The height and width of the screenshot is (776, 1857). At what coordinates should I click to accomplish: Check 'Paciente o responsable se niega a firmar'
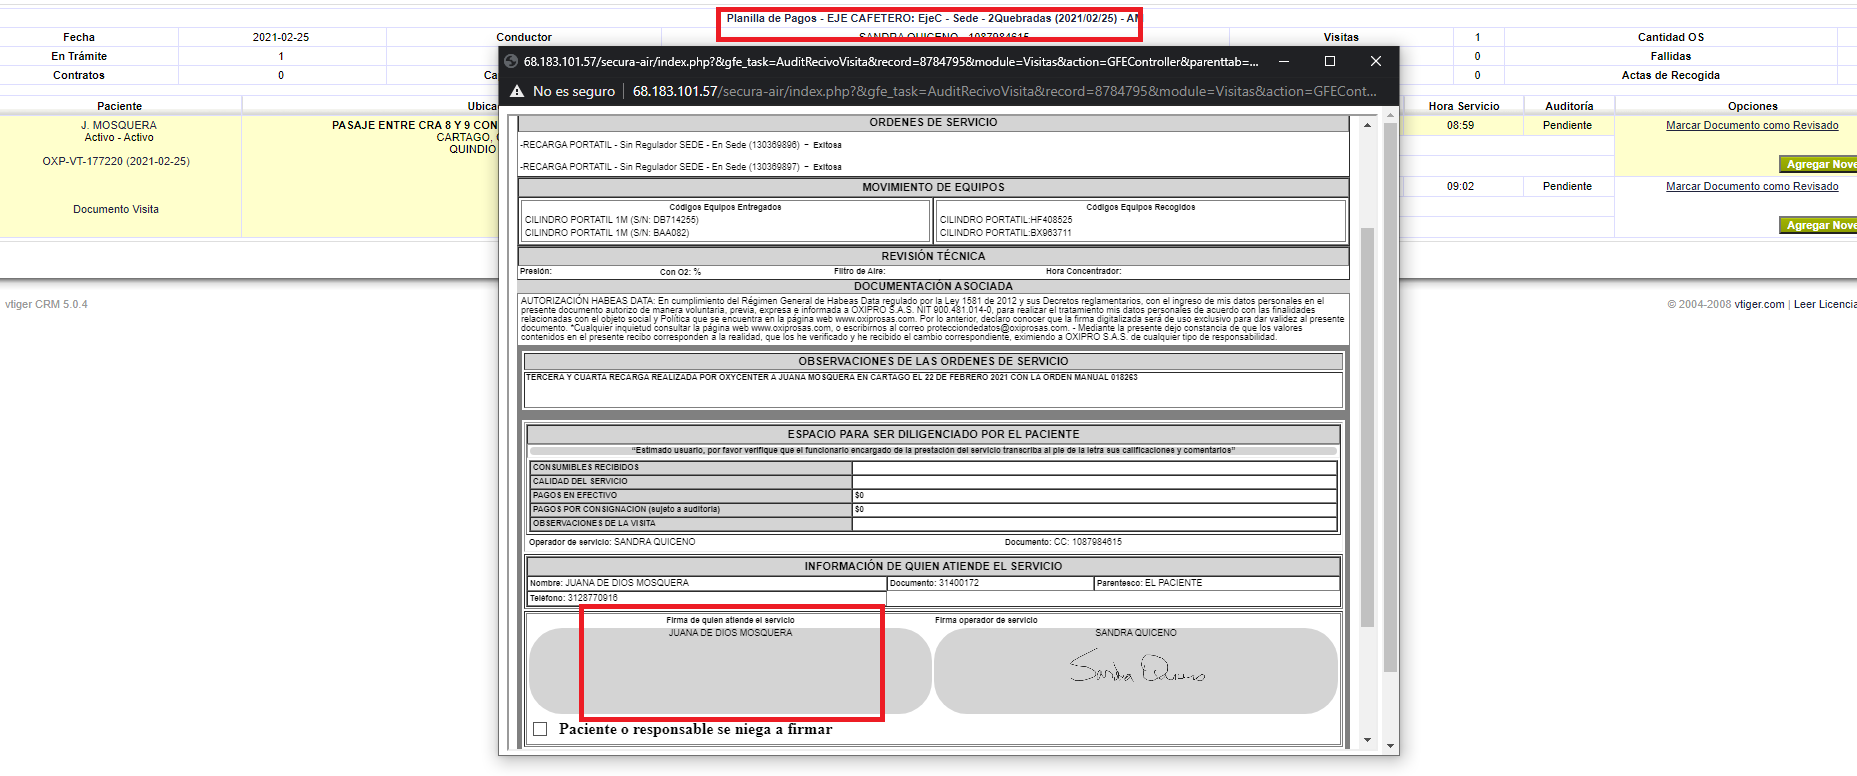coord(540,729)
